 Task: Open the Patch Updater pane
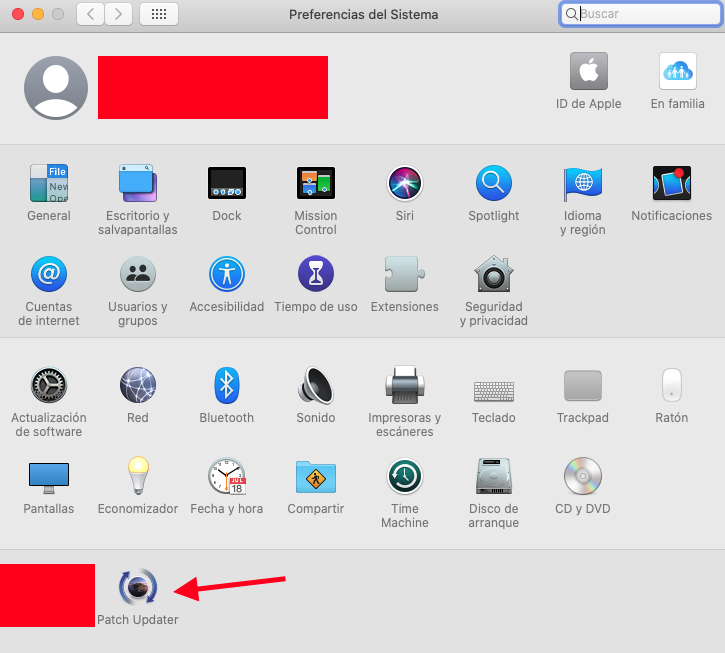click(138, 587)
